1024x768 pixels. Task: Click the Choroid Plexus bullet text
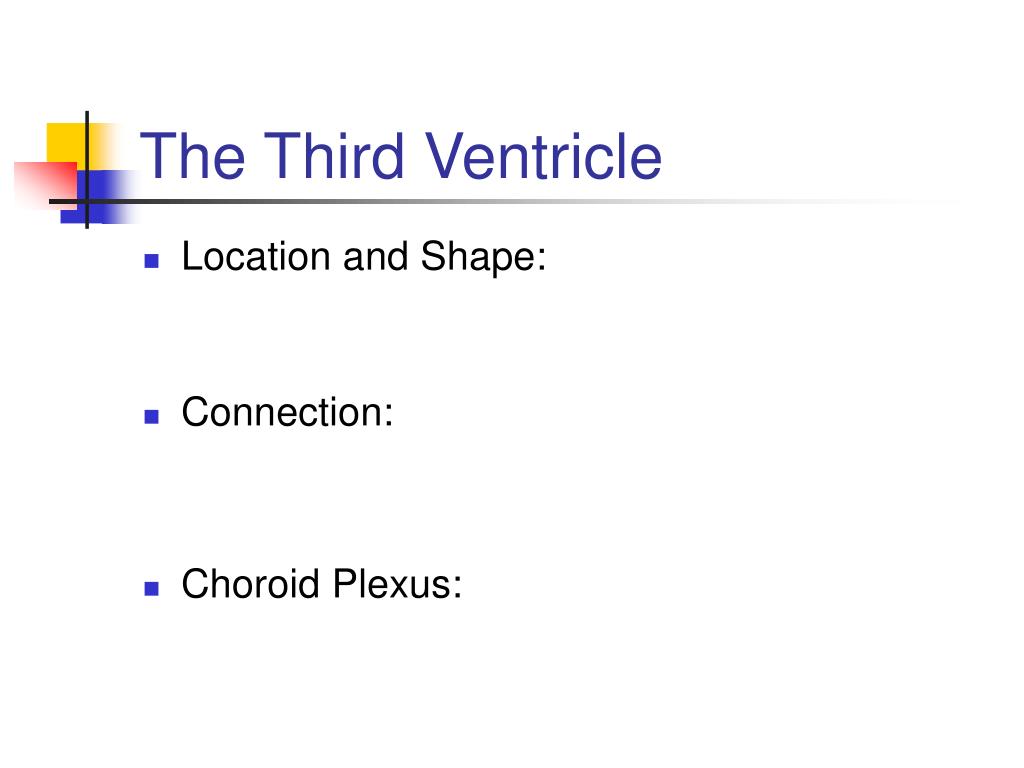click(x=321, y=584)
